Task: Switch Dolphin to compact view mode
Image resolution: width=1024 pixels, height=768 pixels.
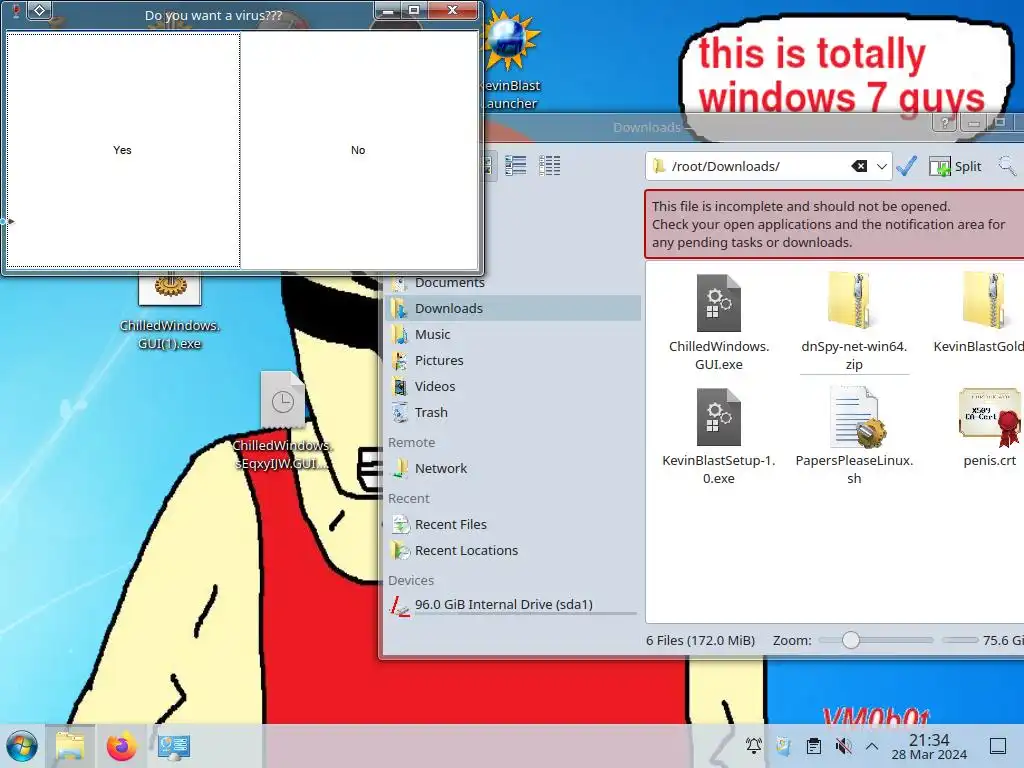Action: [515, 166]
